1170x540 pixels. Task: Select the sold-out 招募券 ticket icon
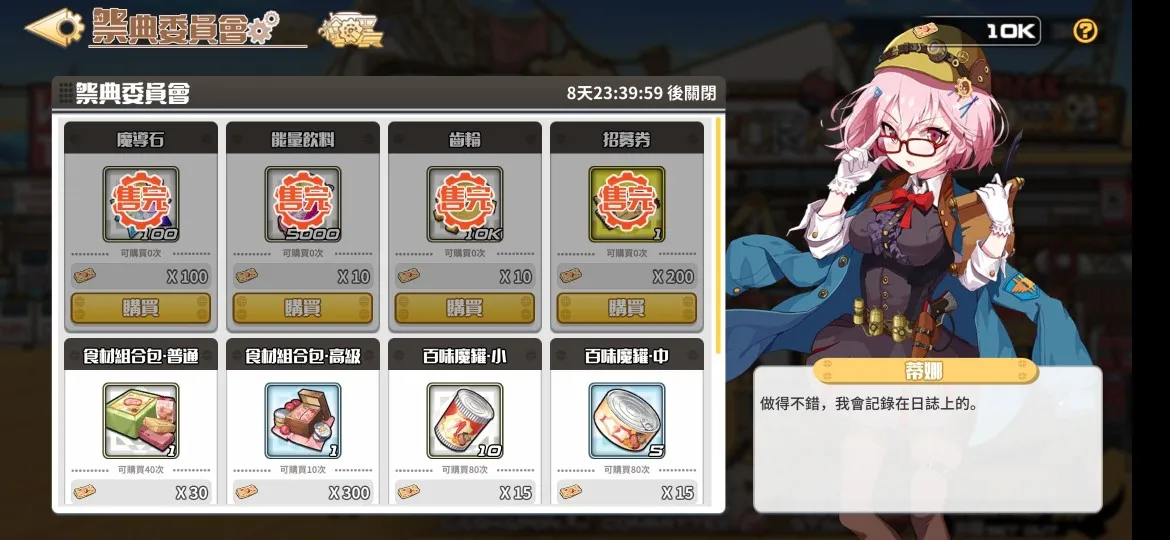click(627, 204)
